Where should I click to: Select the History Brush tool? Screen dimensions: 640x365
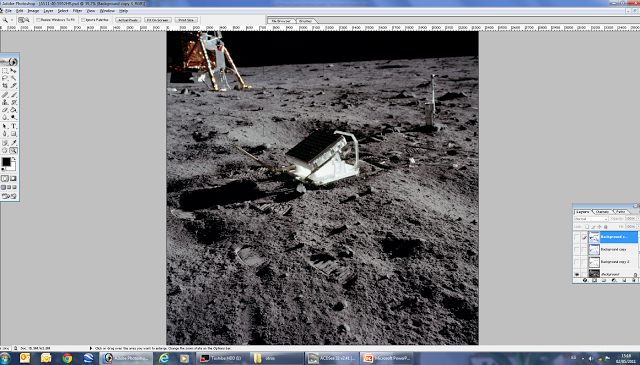(13, 102)
